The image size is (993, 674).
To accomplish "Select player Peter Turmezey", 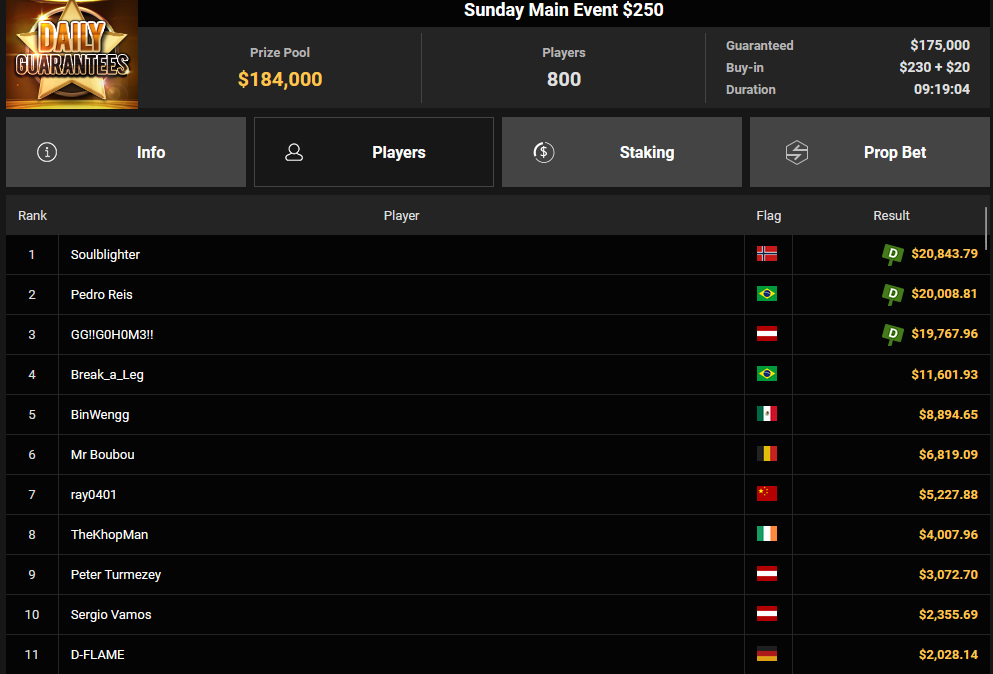I will pyautogui.click(x=116, y=575).
